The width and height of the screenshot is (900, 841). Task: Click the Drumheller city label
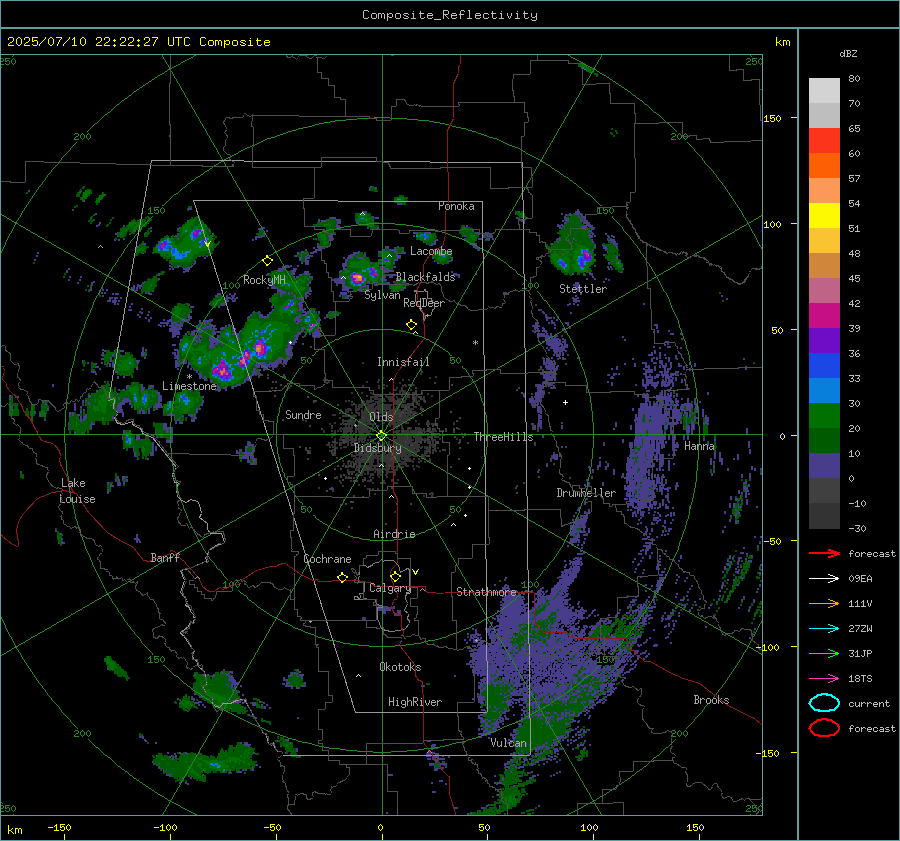(586, 493)
